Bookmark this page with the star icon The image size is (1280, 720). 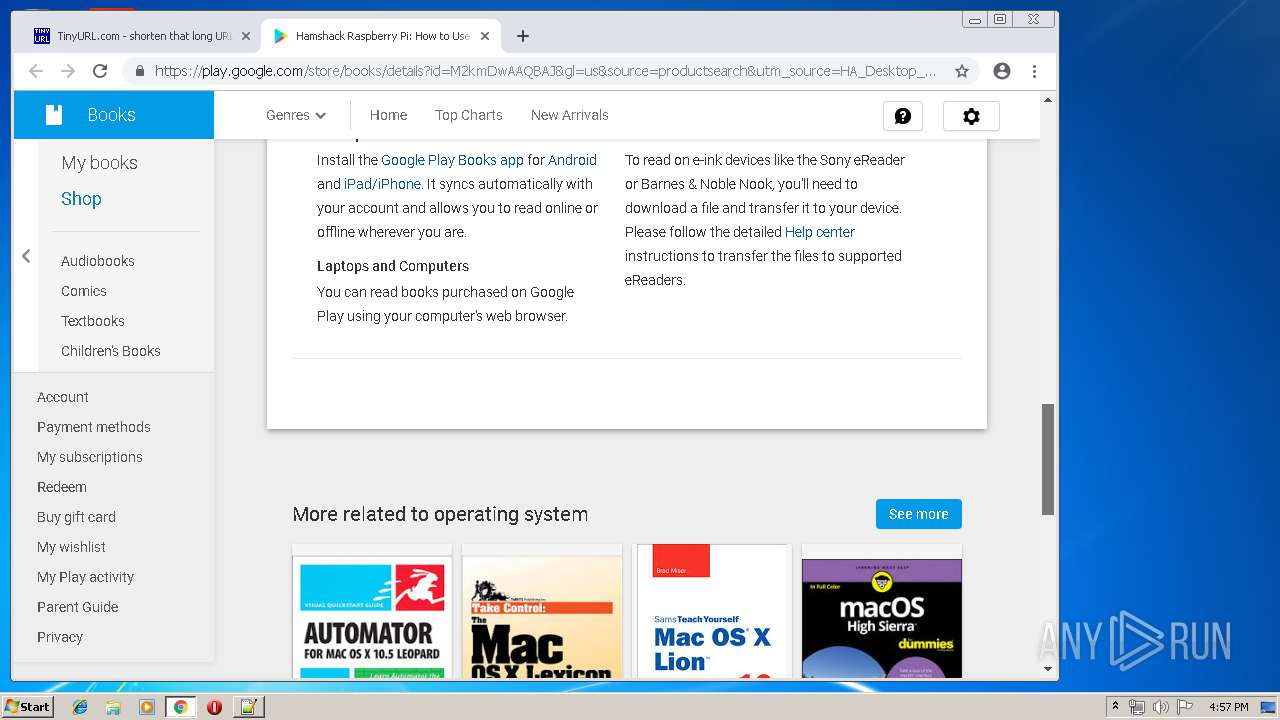[x=962, y=71]
